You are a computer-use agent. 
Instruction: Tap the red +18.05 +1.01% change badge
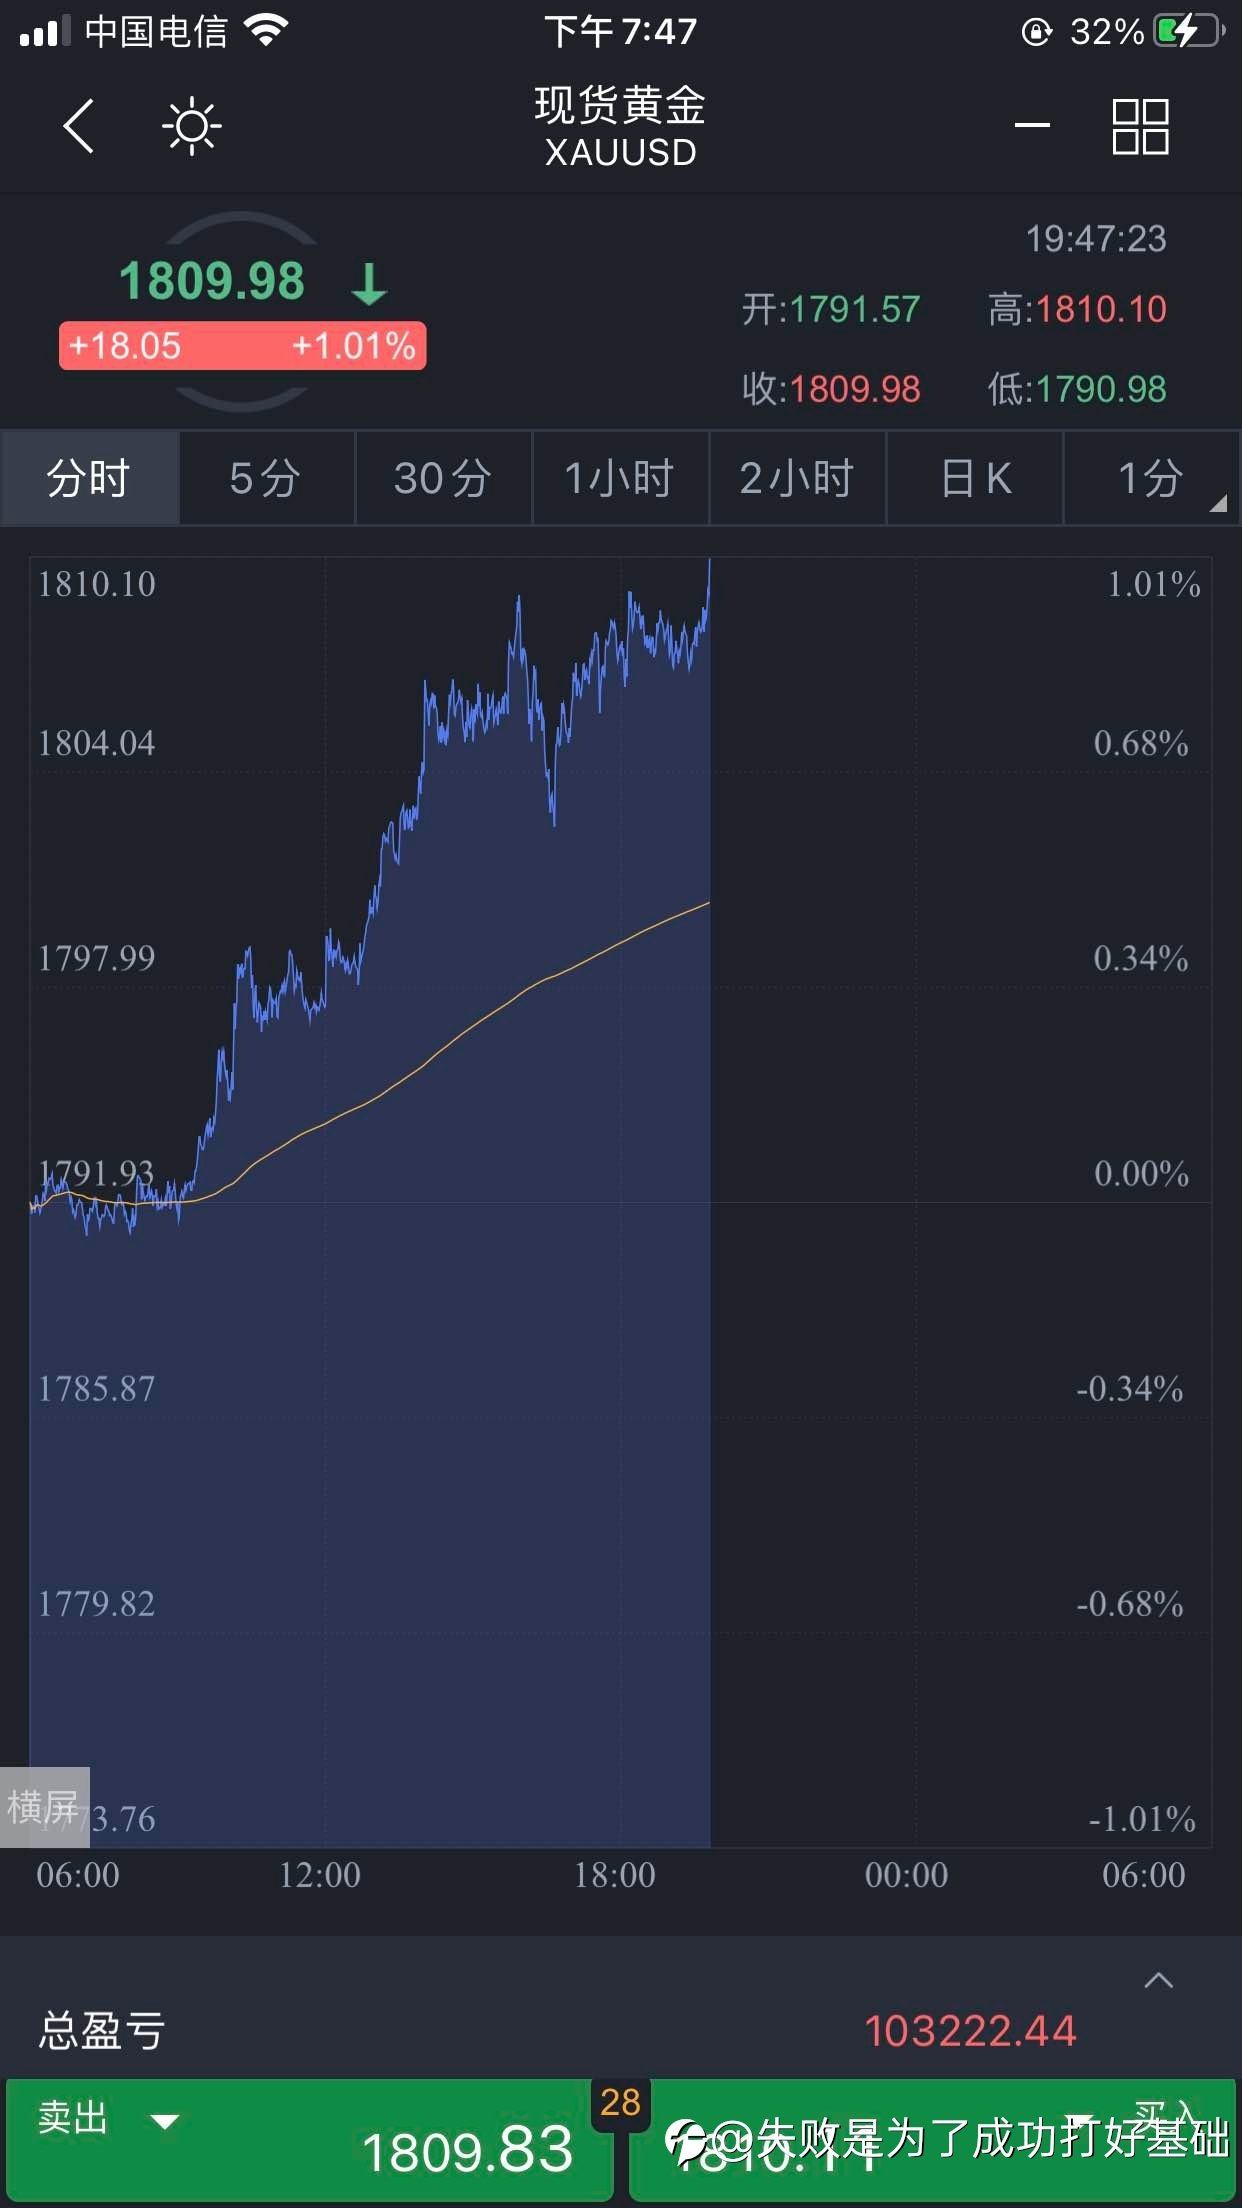point(243,346)
